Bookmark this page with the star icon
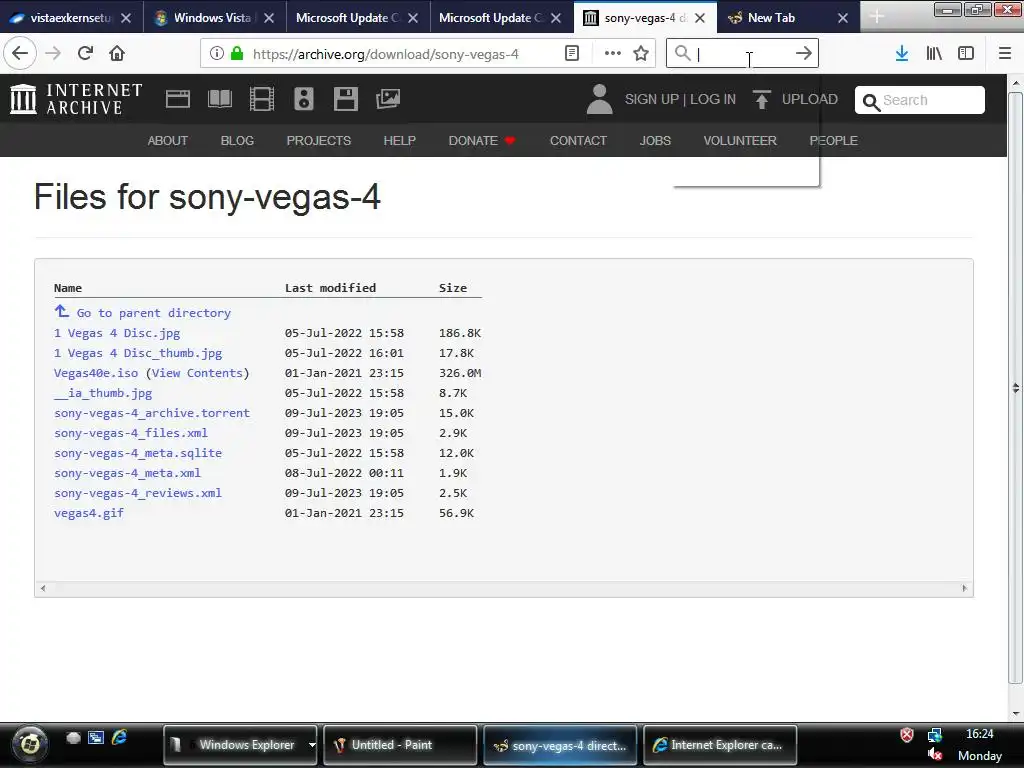This screenshot has width=1024, height=768. (641, 53)
